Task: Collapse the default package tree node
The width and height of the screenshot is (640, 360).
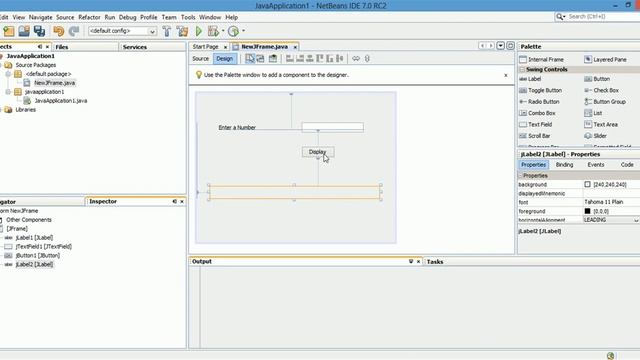Action: tap(8, 74)
